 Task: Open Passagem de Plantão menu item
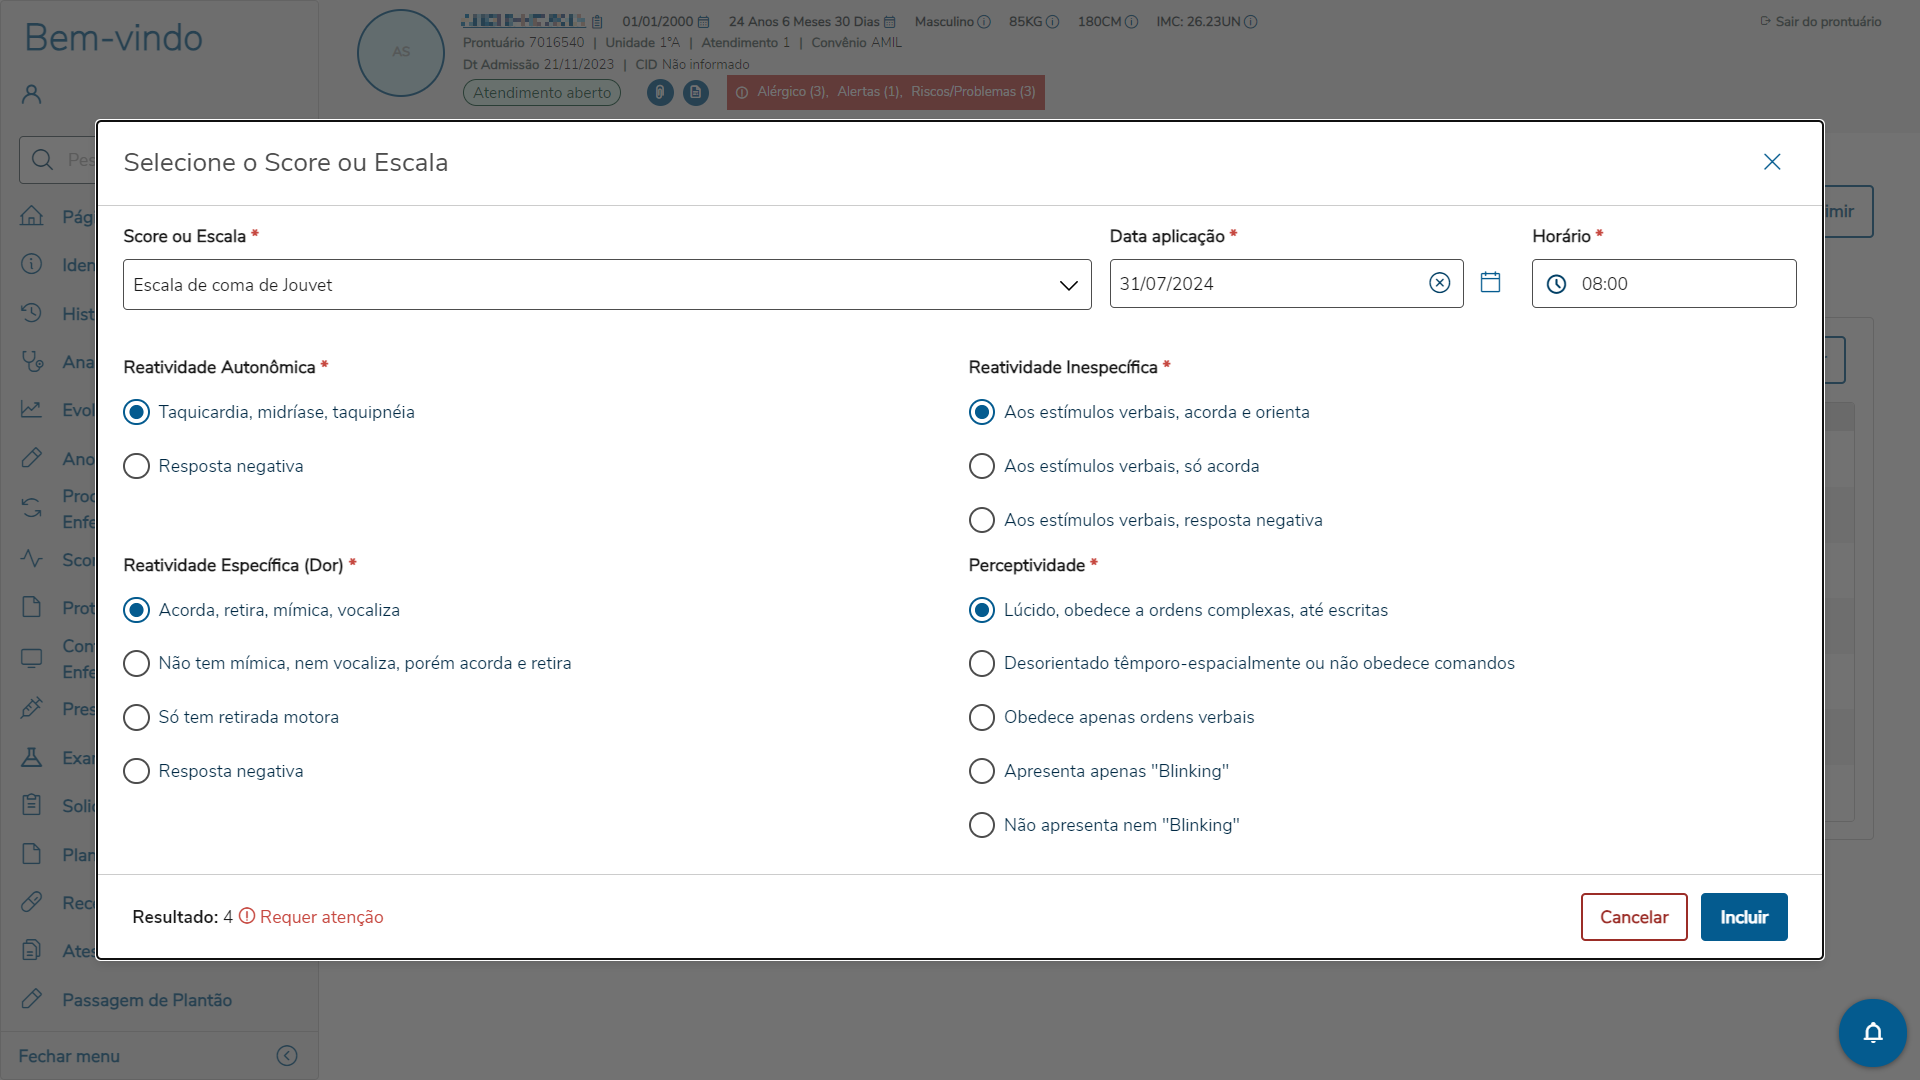tap(146, 1000)
